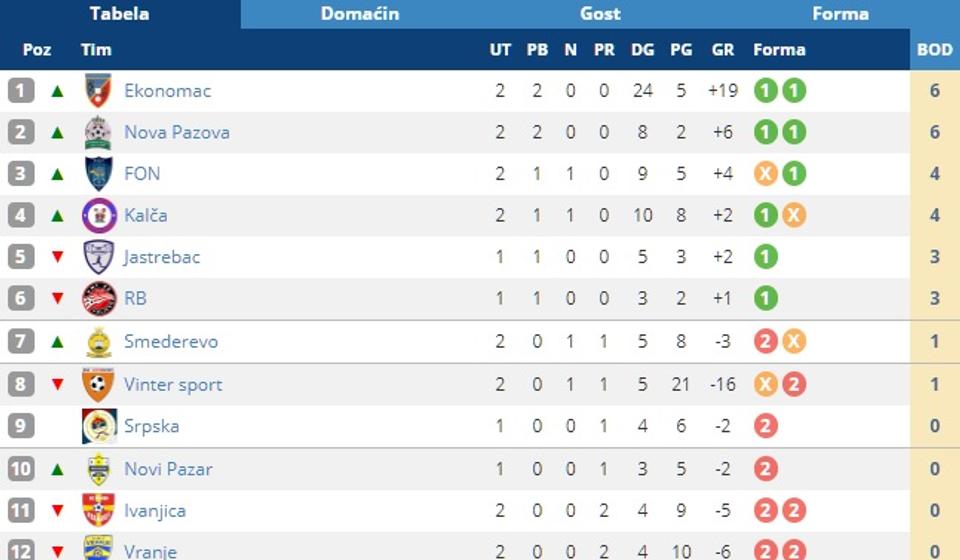
Task: Select the Forma tab
Action: 840,14
